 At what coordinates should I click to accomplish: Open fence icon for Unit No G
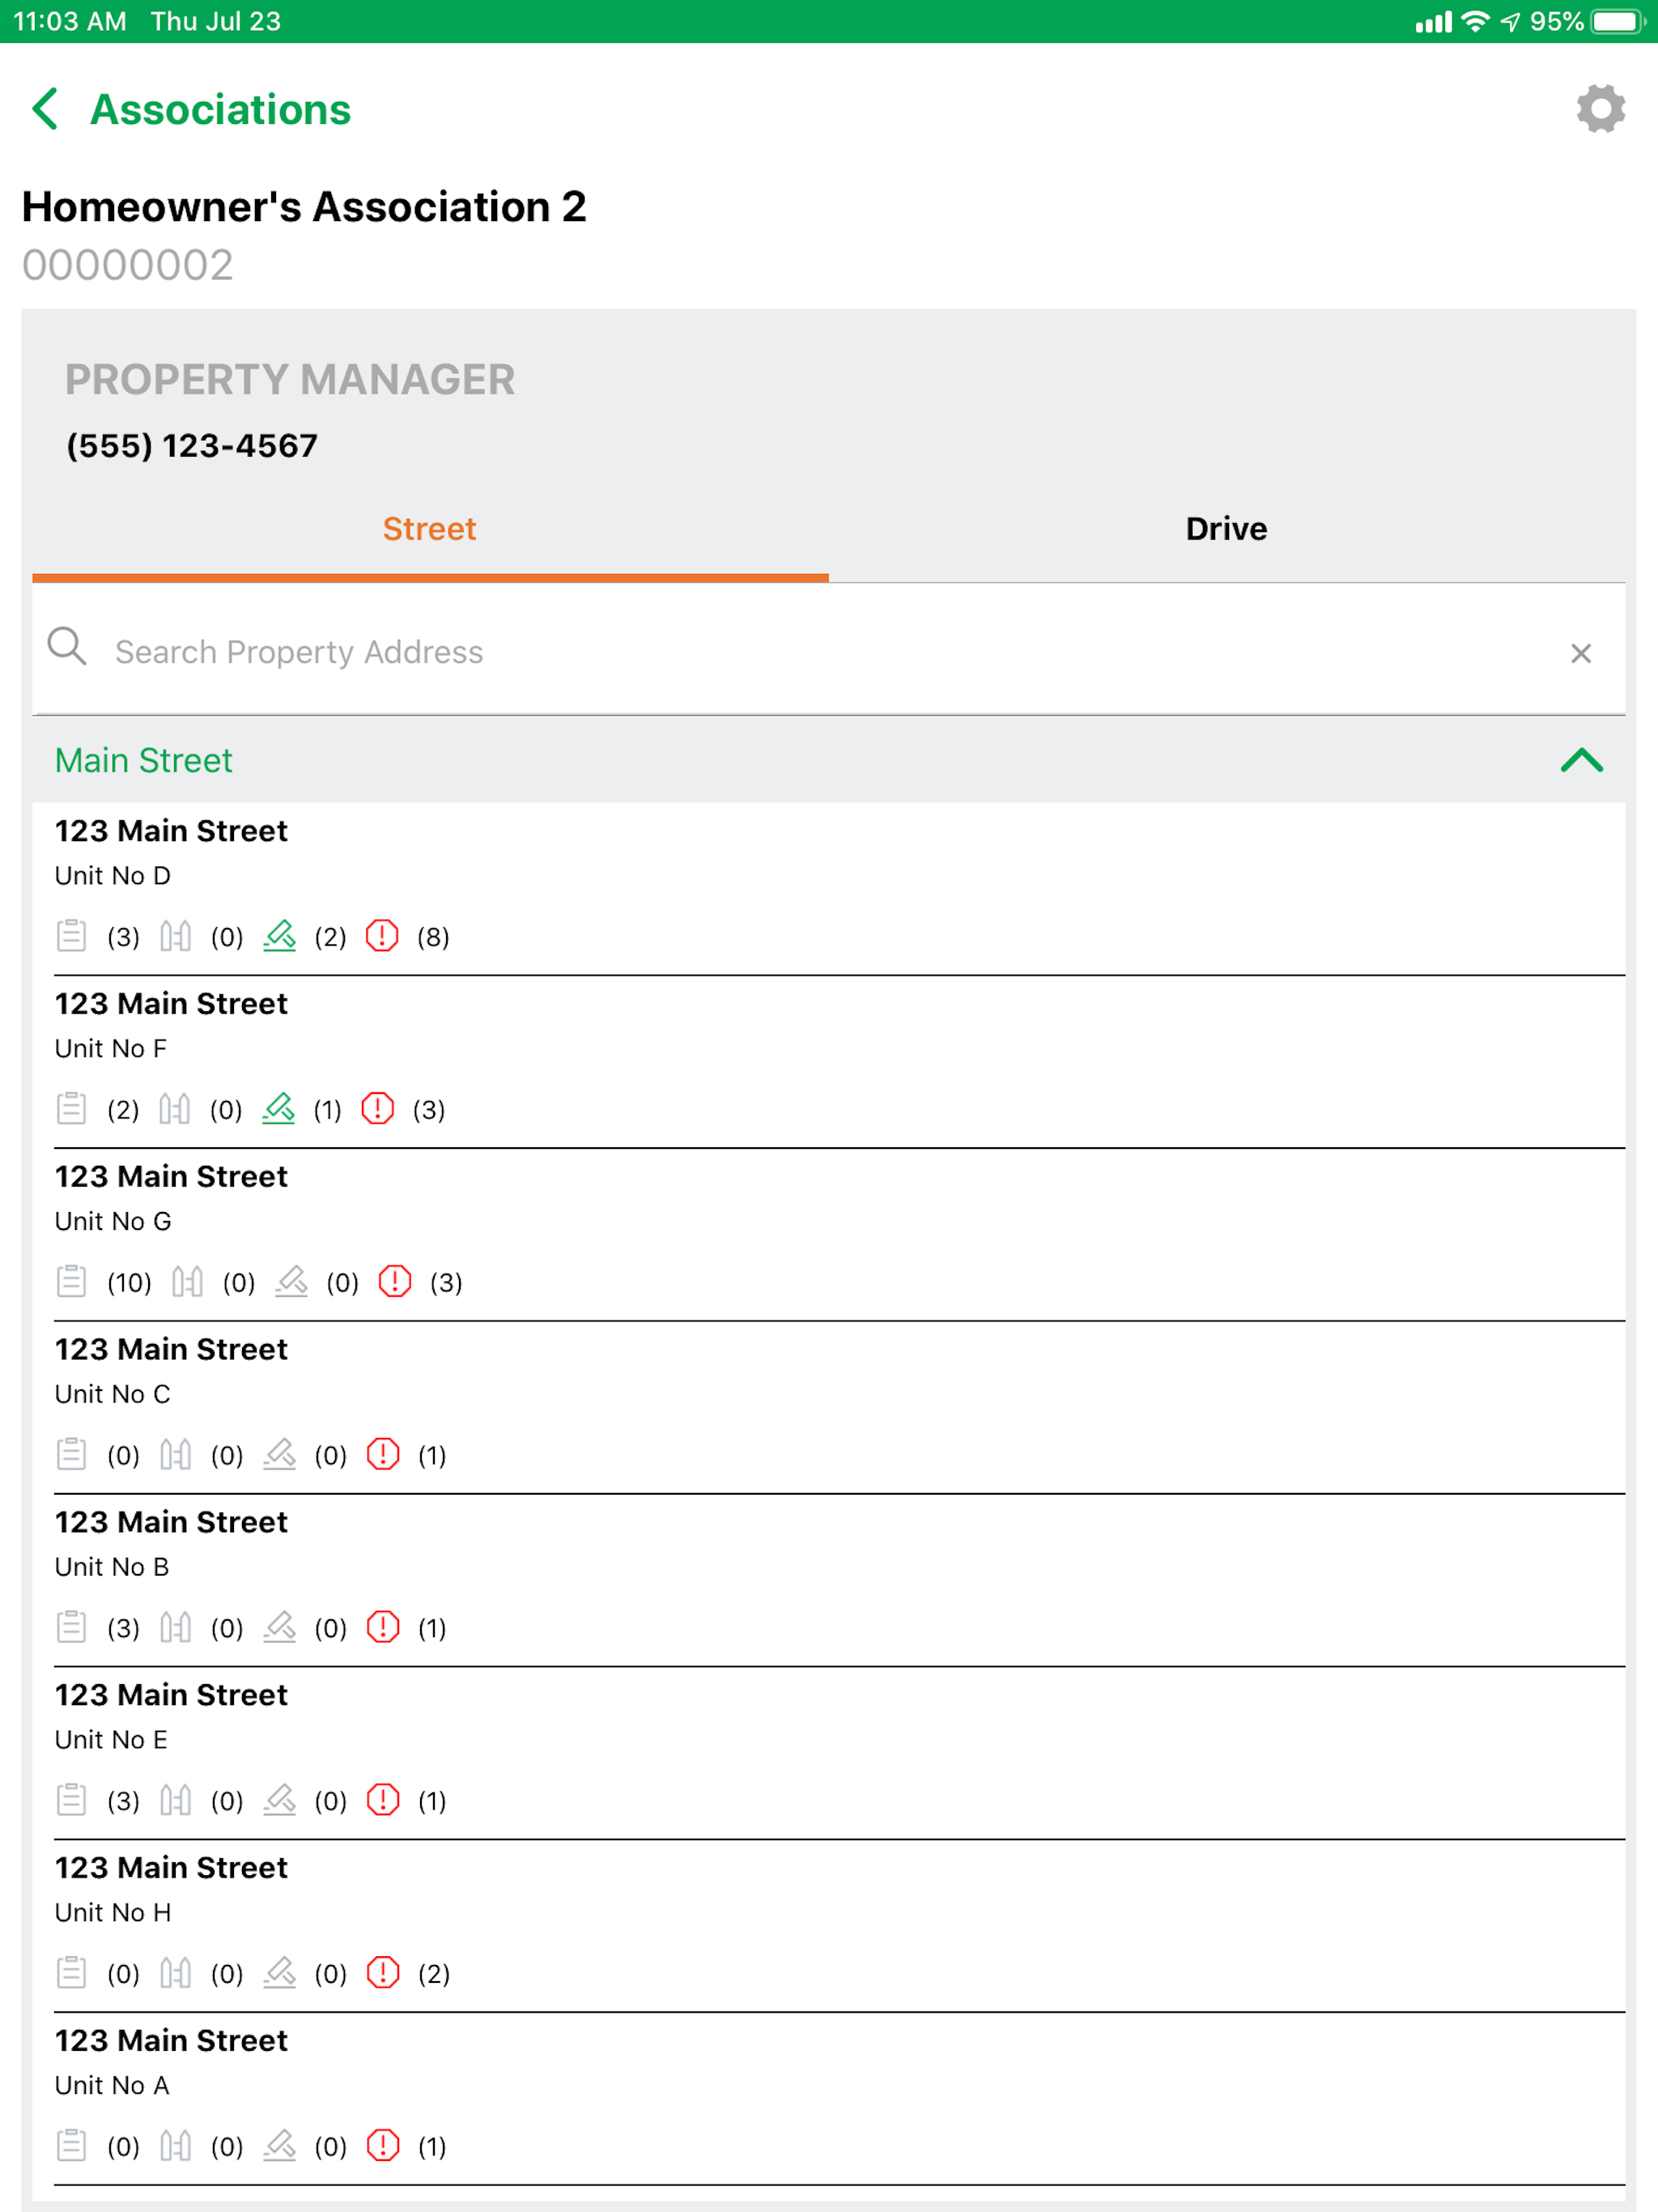(187, 1281)
